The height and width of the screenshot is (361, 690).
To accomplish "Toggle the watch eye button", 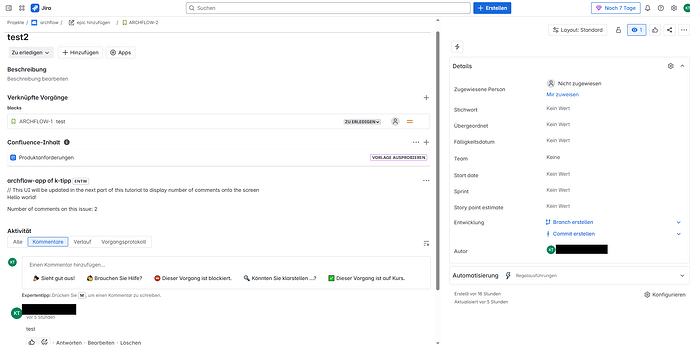I will tap(636, 30).
